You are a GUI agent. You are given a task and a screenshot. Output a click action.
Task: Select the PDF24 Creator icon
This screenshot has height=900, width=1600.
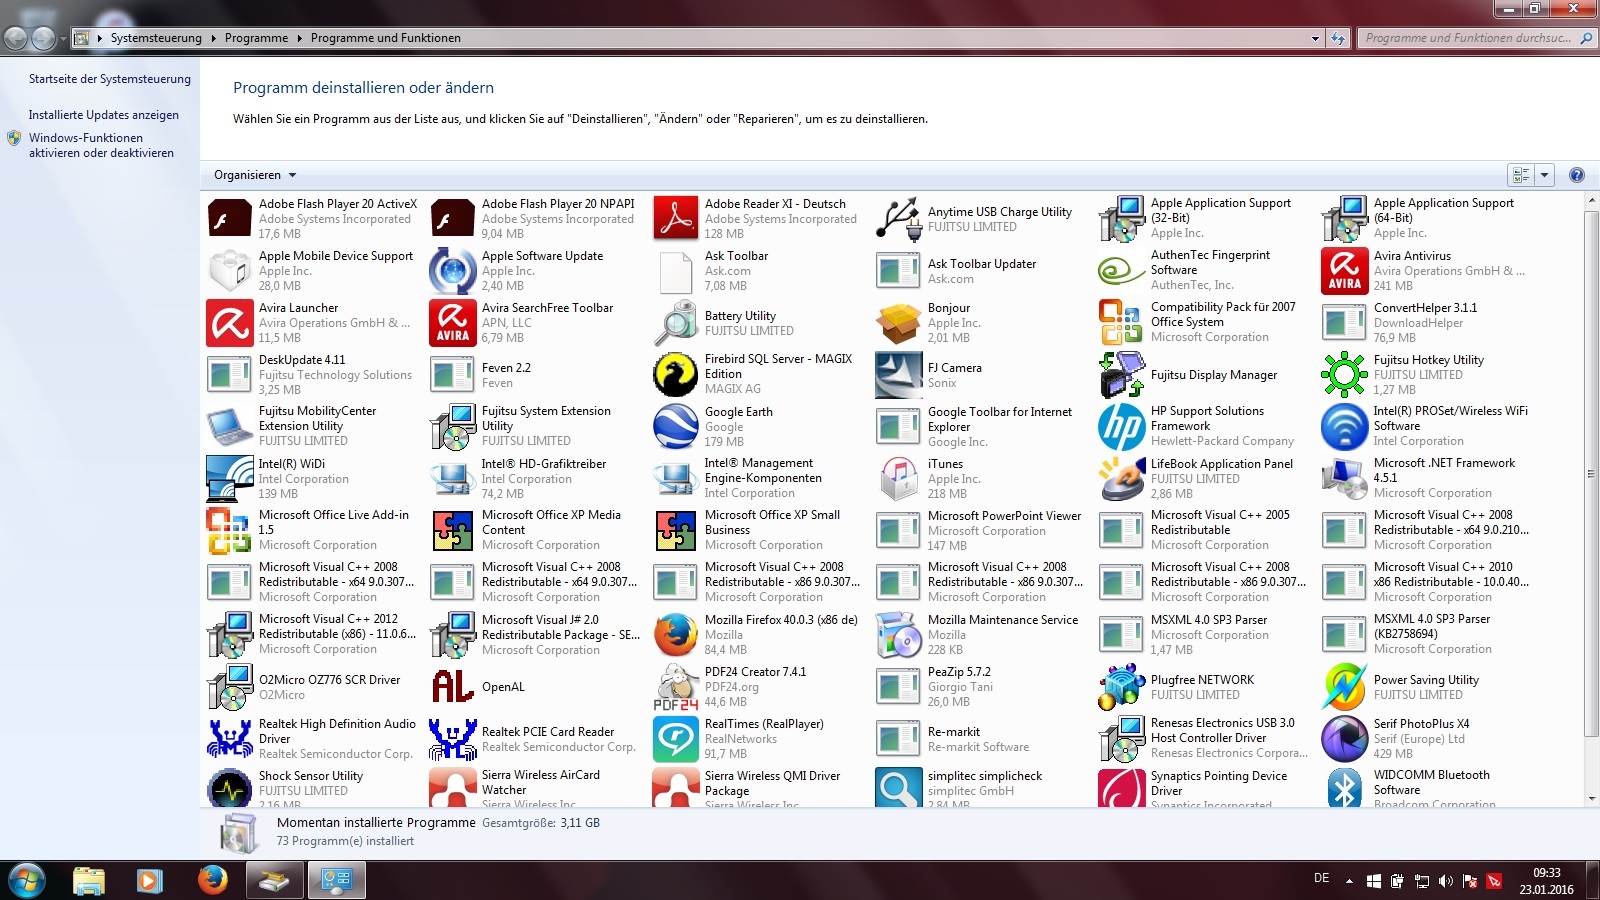click(x=676, y=686)
